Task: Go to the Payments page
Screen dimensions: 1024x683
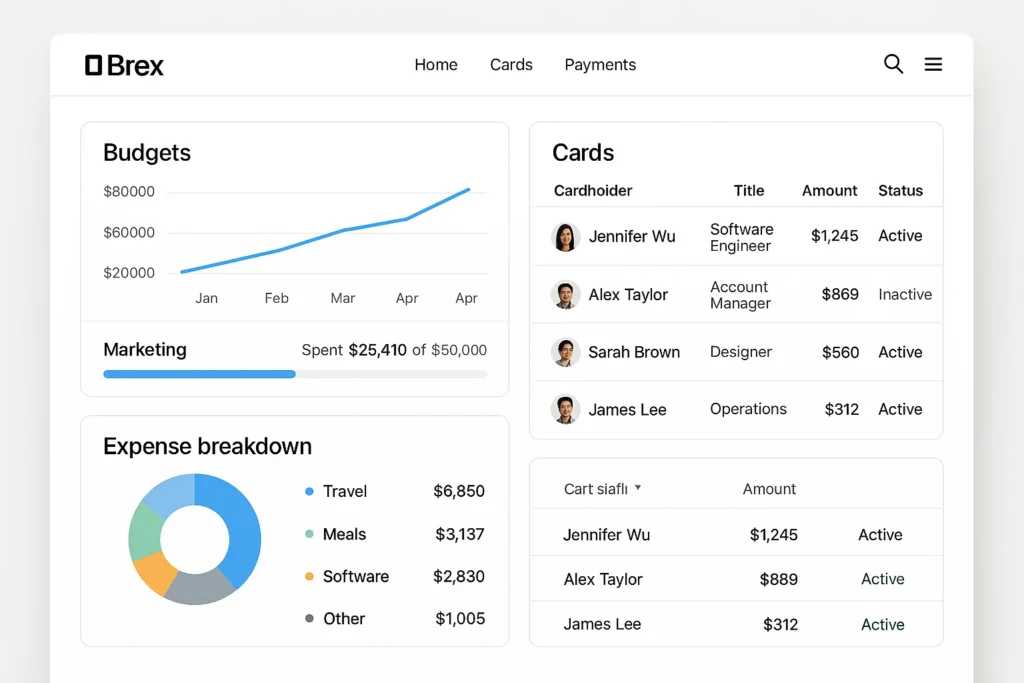Action: pos(600,64)
